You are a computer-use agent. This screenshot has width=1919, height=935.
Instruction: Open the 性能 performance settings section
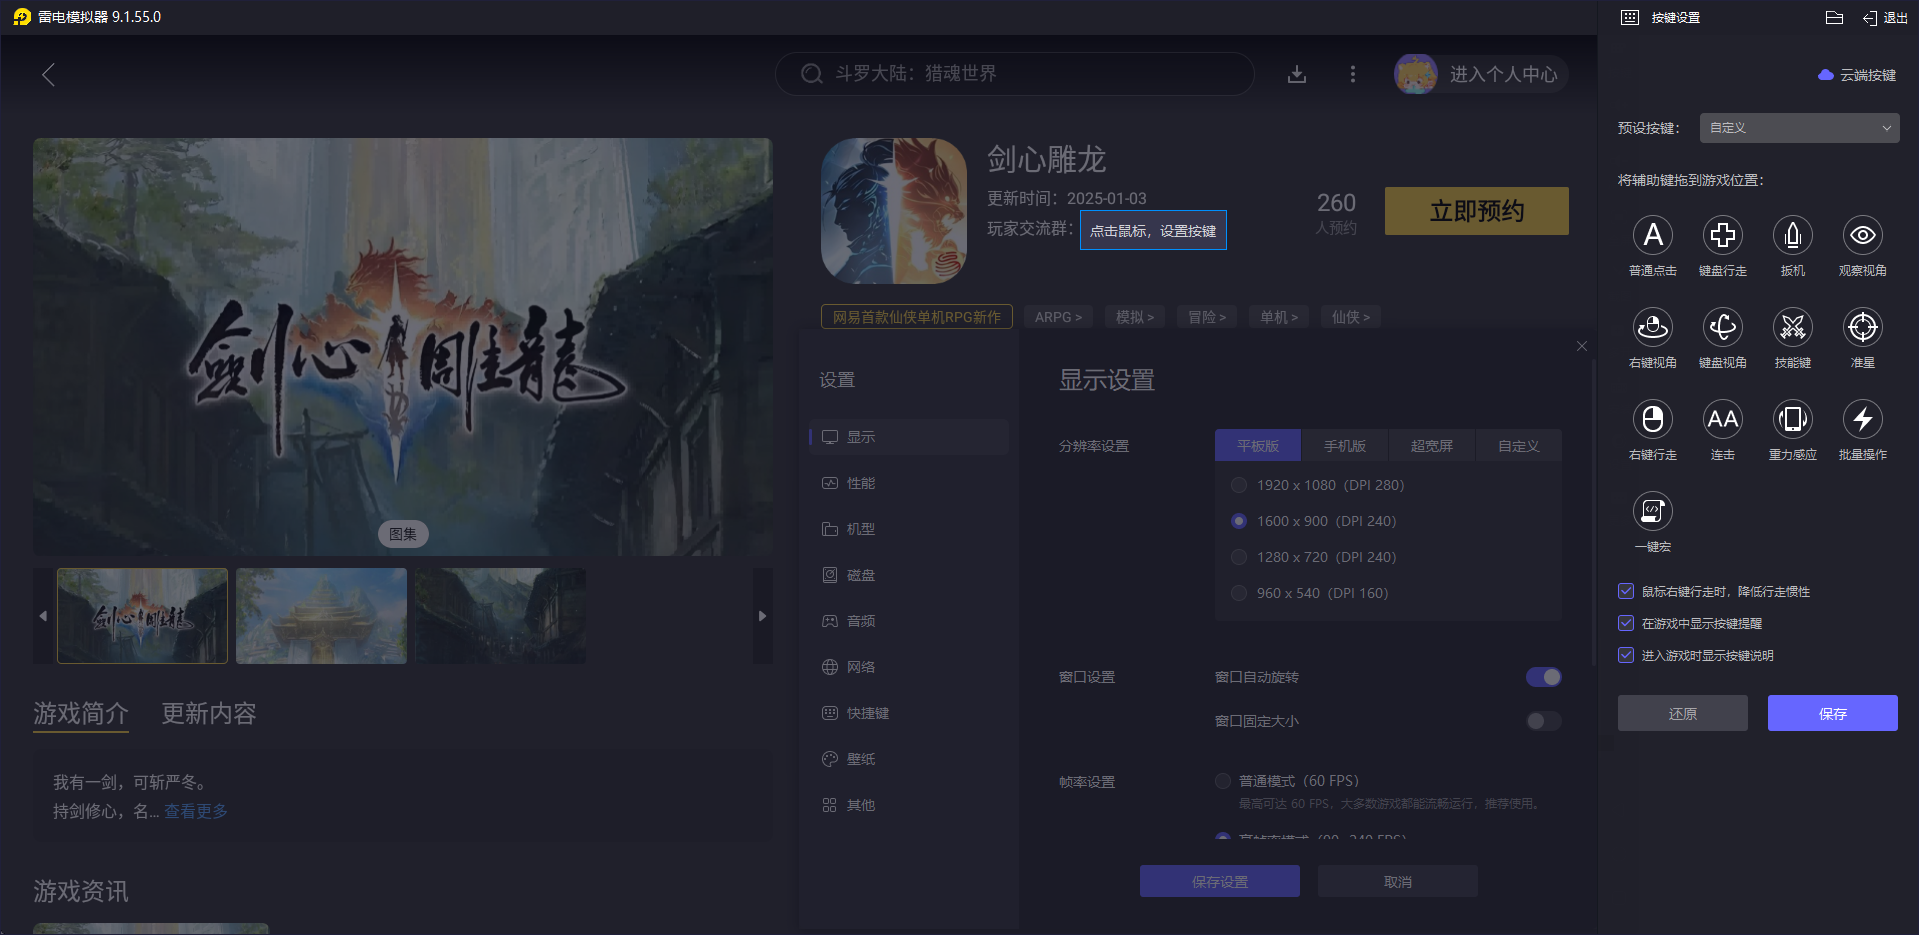point(909,483)
